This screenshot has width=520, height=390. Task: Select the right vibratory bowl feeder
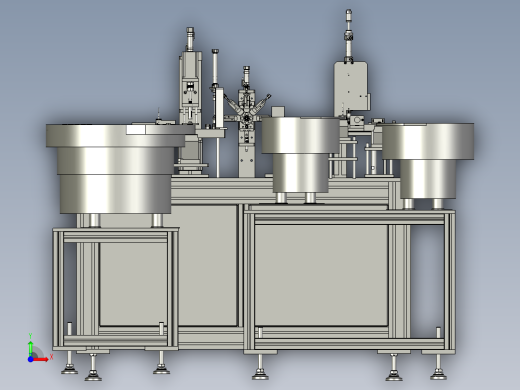point(428,161)
